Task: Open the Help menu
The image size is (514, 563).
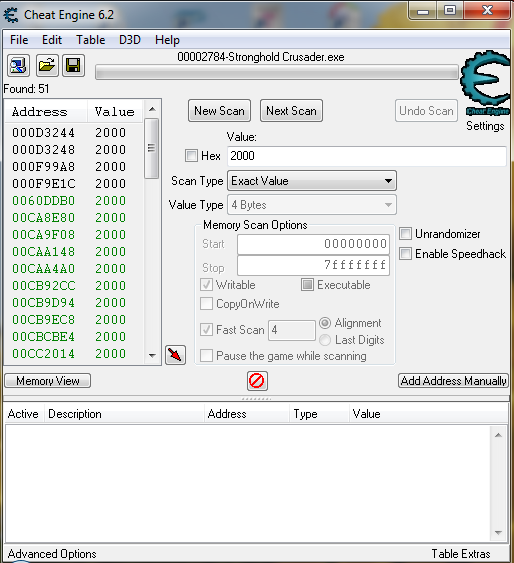Action: [x=167, y=40]
